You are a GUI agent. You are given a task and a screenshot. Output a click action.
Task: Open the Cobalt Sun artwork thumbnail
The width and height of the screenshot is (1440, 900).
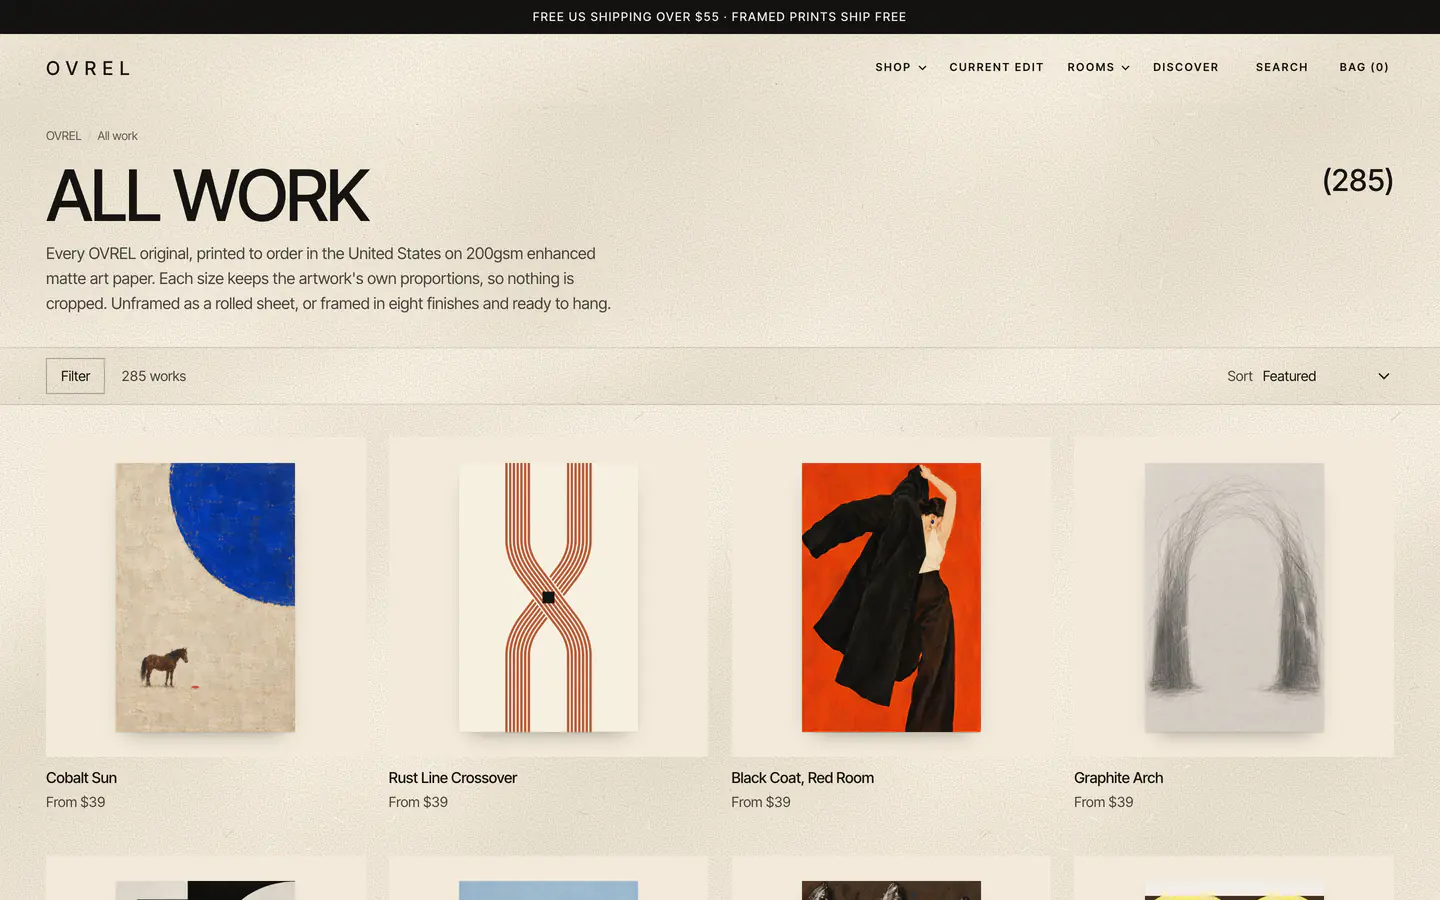[x=205, y=597]
